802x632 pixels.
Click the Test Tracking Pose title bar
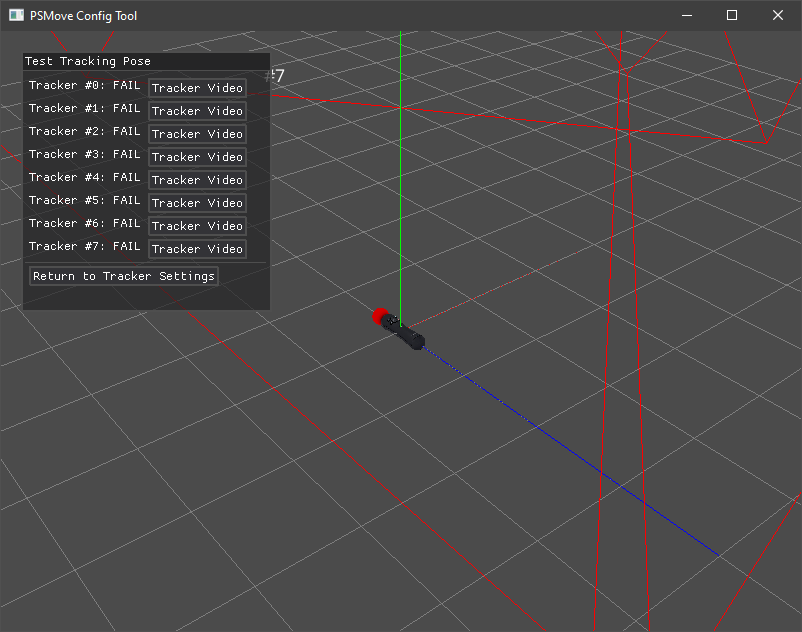146,61
